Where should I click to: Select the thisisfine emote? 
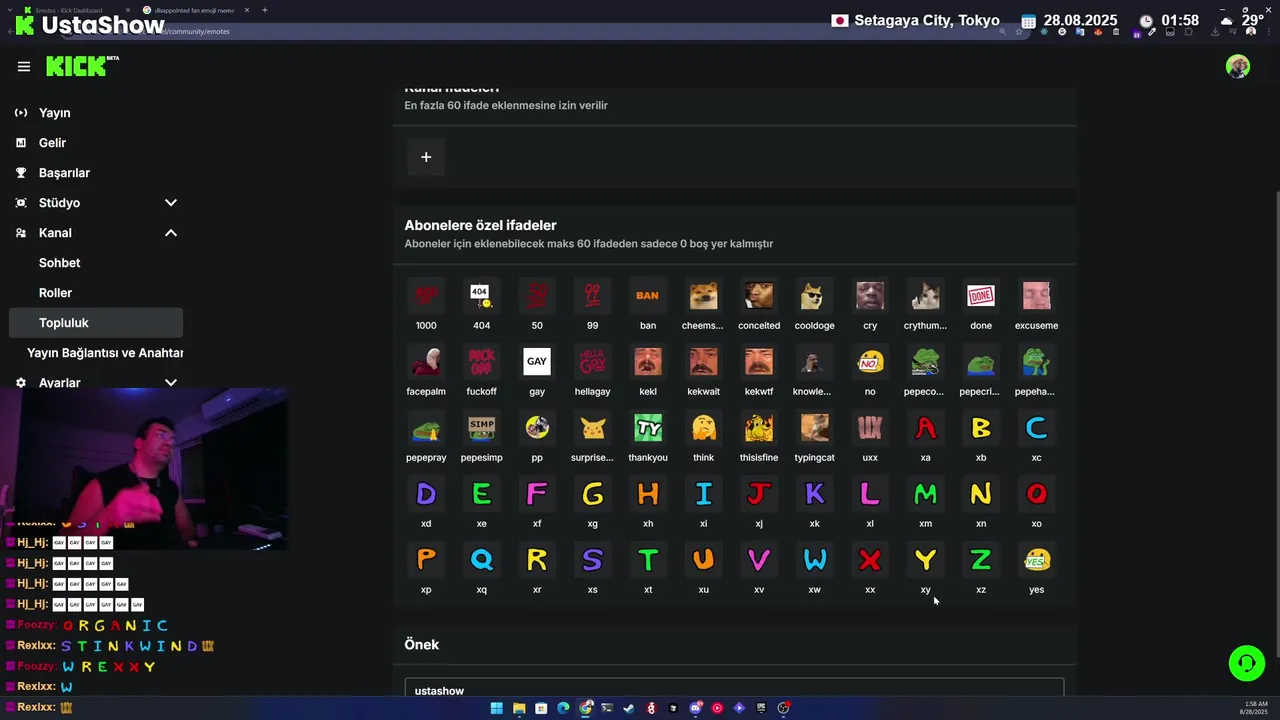pyautogui.click(x=759, y=428)
